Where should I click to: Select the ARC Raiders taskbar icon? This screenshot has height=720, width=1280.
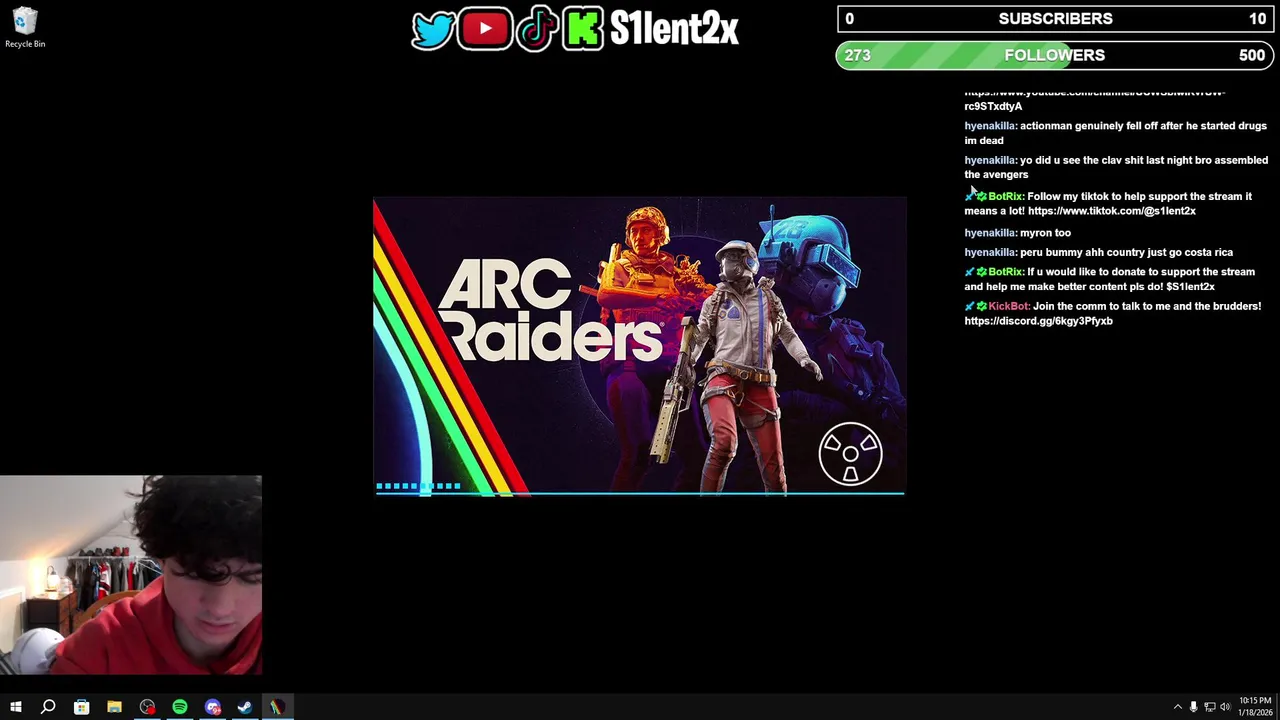click(x=276, y=707)
